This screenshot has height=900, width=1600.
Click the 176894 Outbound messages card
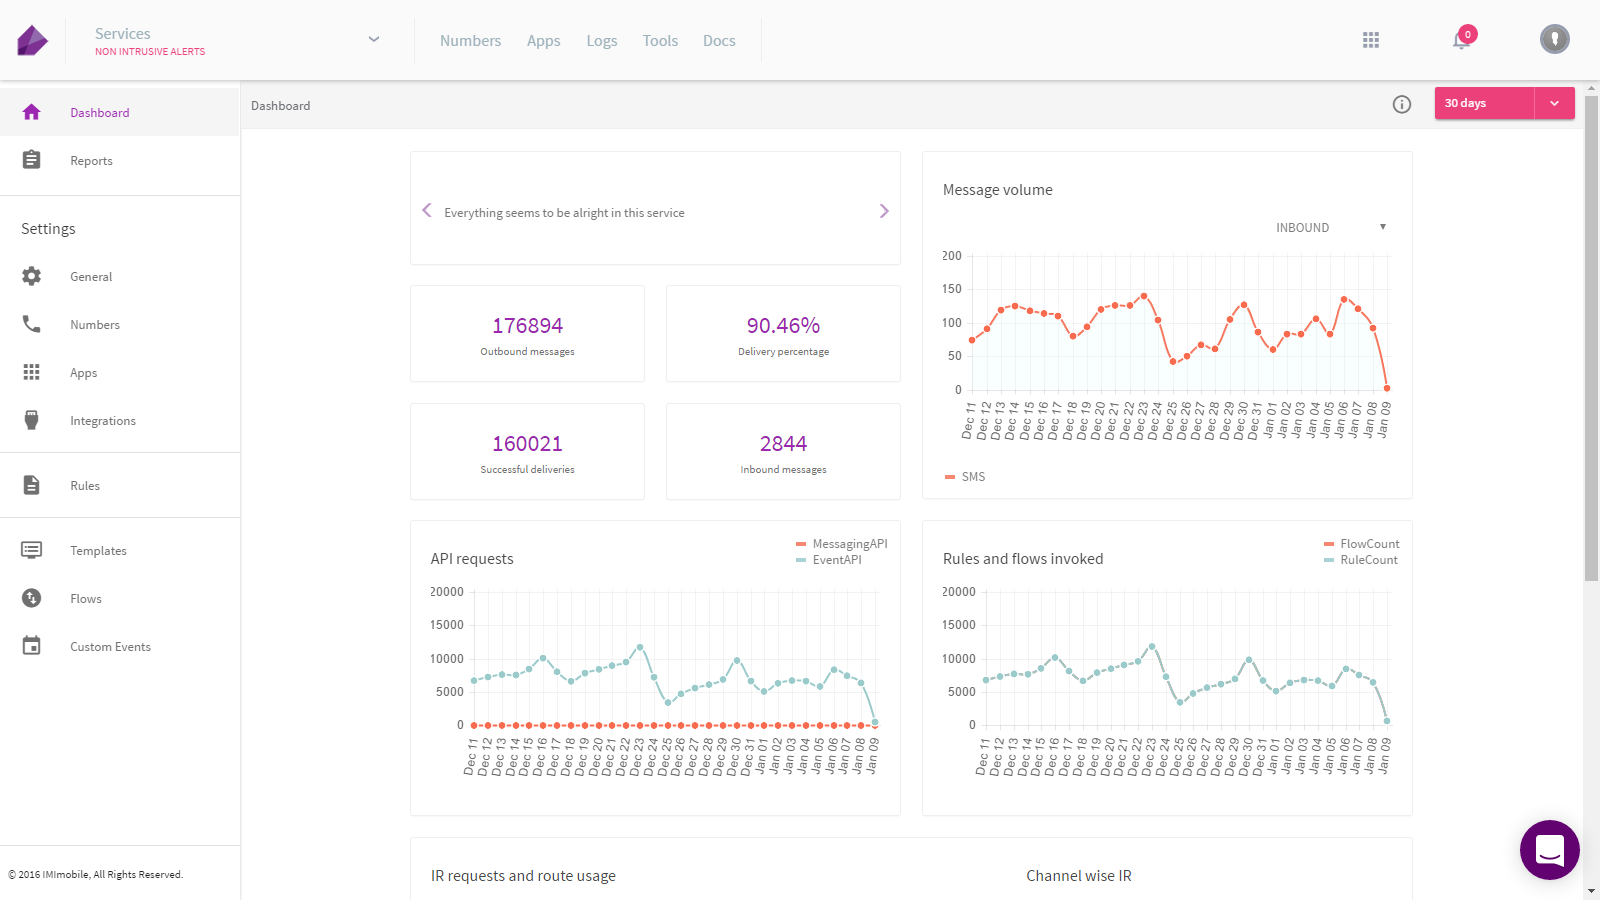click(x=527, y=333)
